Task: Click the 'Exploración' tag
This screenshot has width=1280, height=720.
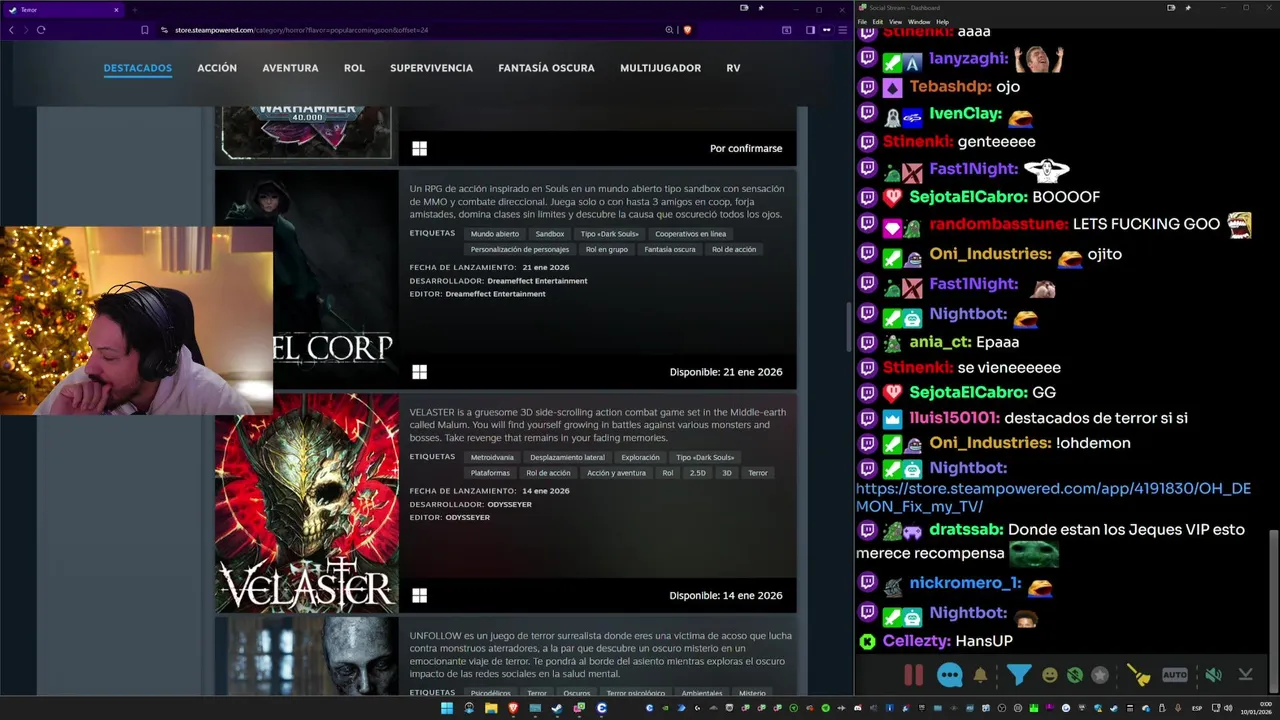Action: click(x=640, y=458)
